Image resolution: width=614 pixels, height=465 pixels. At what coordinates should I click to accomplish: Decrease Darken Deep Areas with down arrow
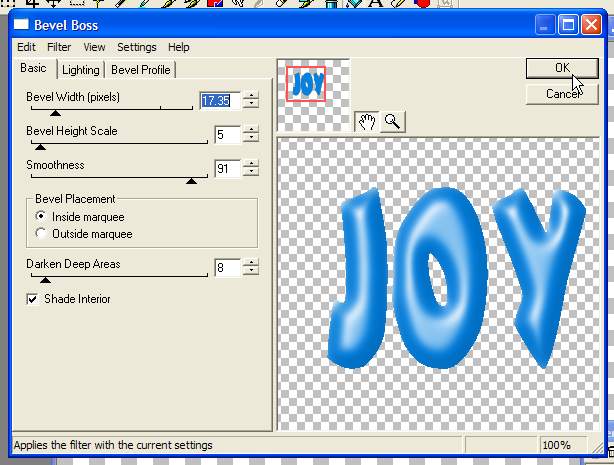click(x=251, y=271)
